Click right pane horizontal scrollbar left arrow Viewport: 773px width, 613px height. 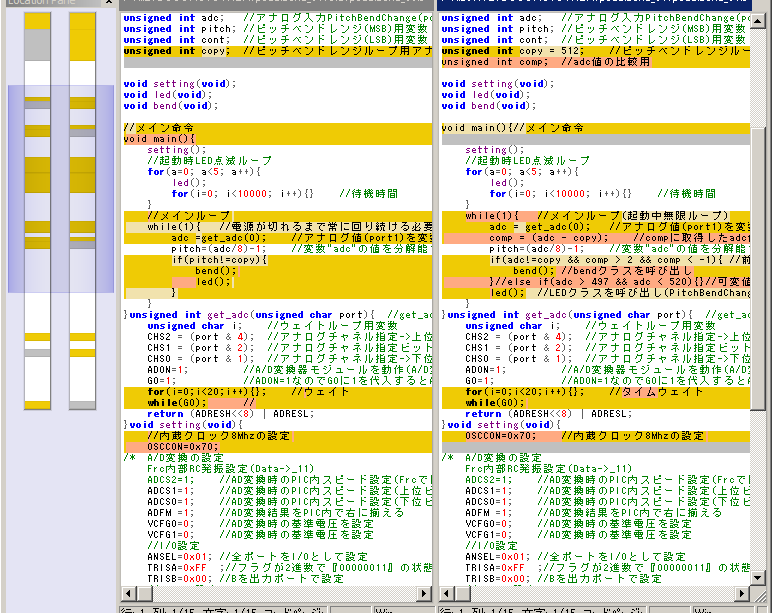coord(447,593)
